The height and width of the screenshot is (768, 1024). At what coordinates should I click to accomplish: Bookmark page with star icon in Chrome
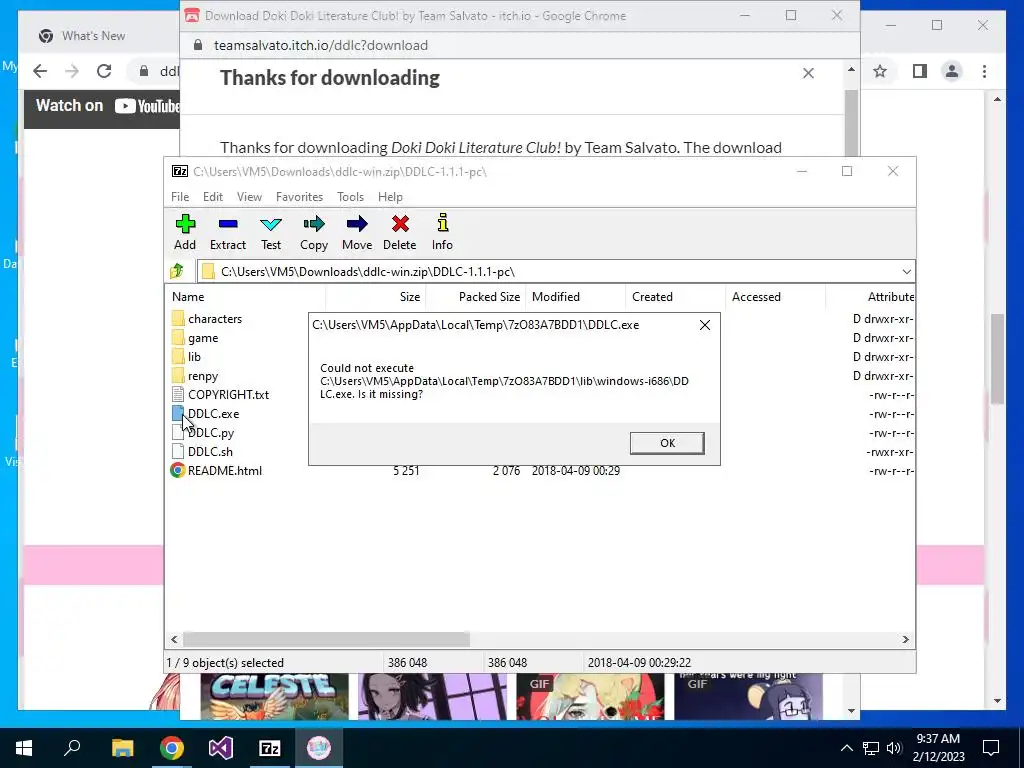pos(880,71)
